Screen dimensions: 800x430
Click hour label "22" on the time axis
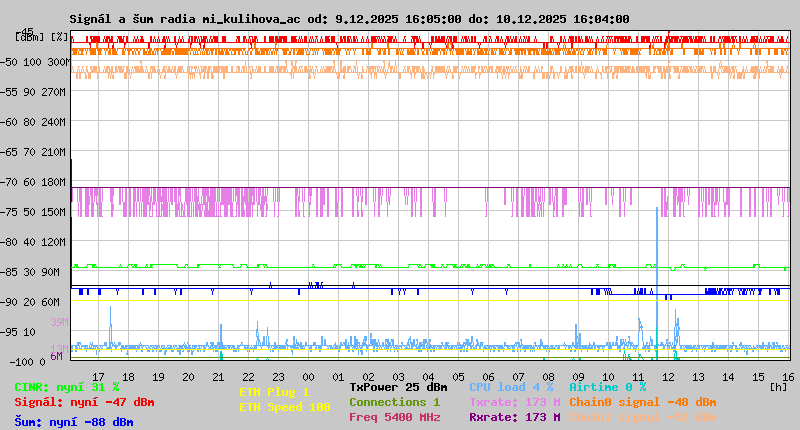click(248, 377)
